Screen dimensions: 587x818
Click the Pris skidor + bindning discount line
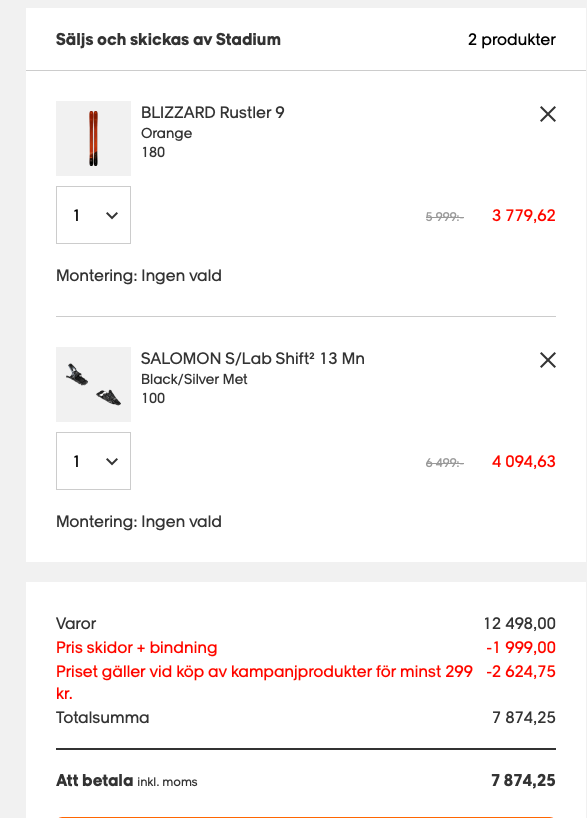136,647
